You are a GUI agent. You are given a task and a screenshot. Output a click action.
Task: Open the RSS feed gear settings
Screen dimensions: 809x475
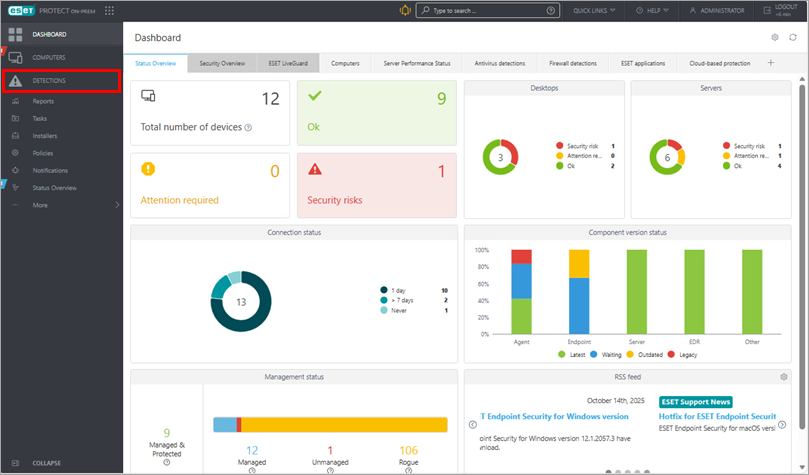pyautogui.click(x=783, y=377)
